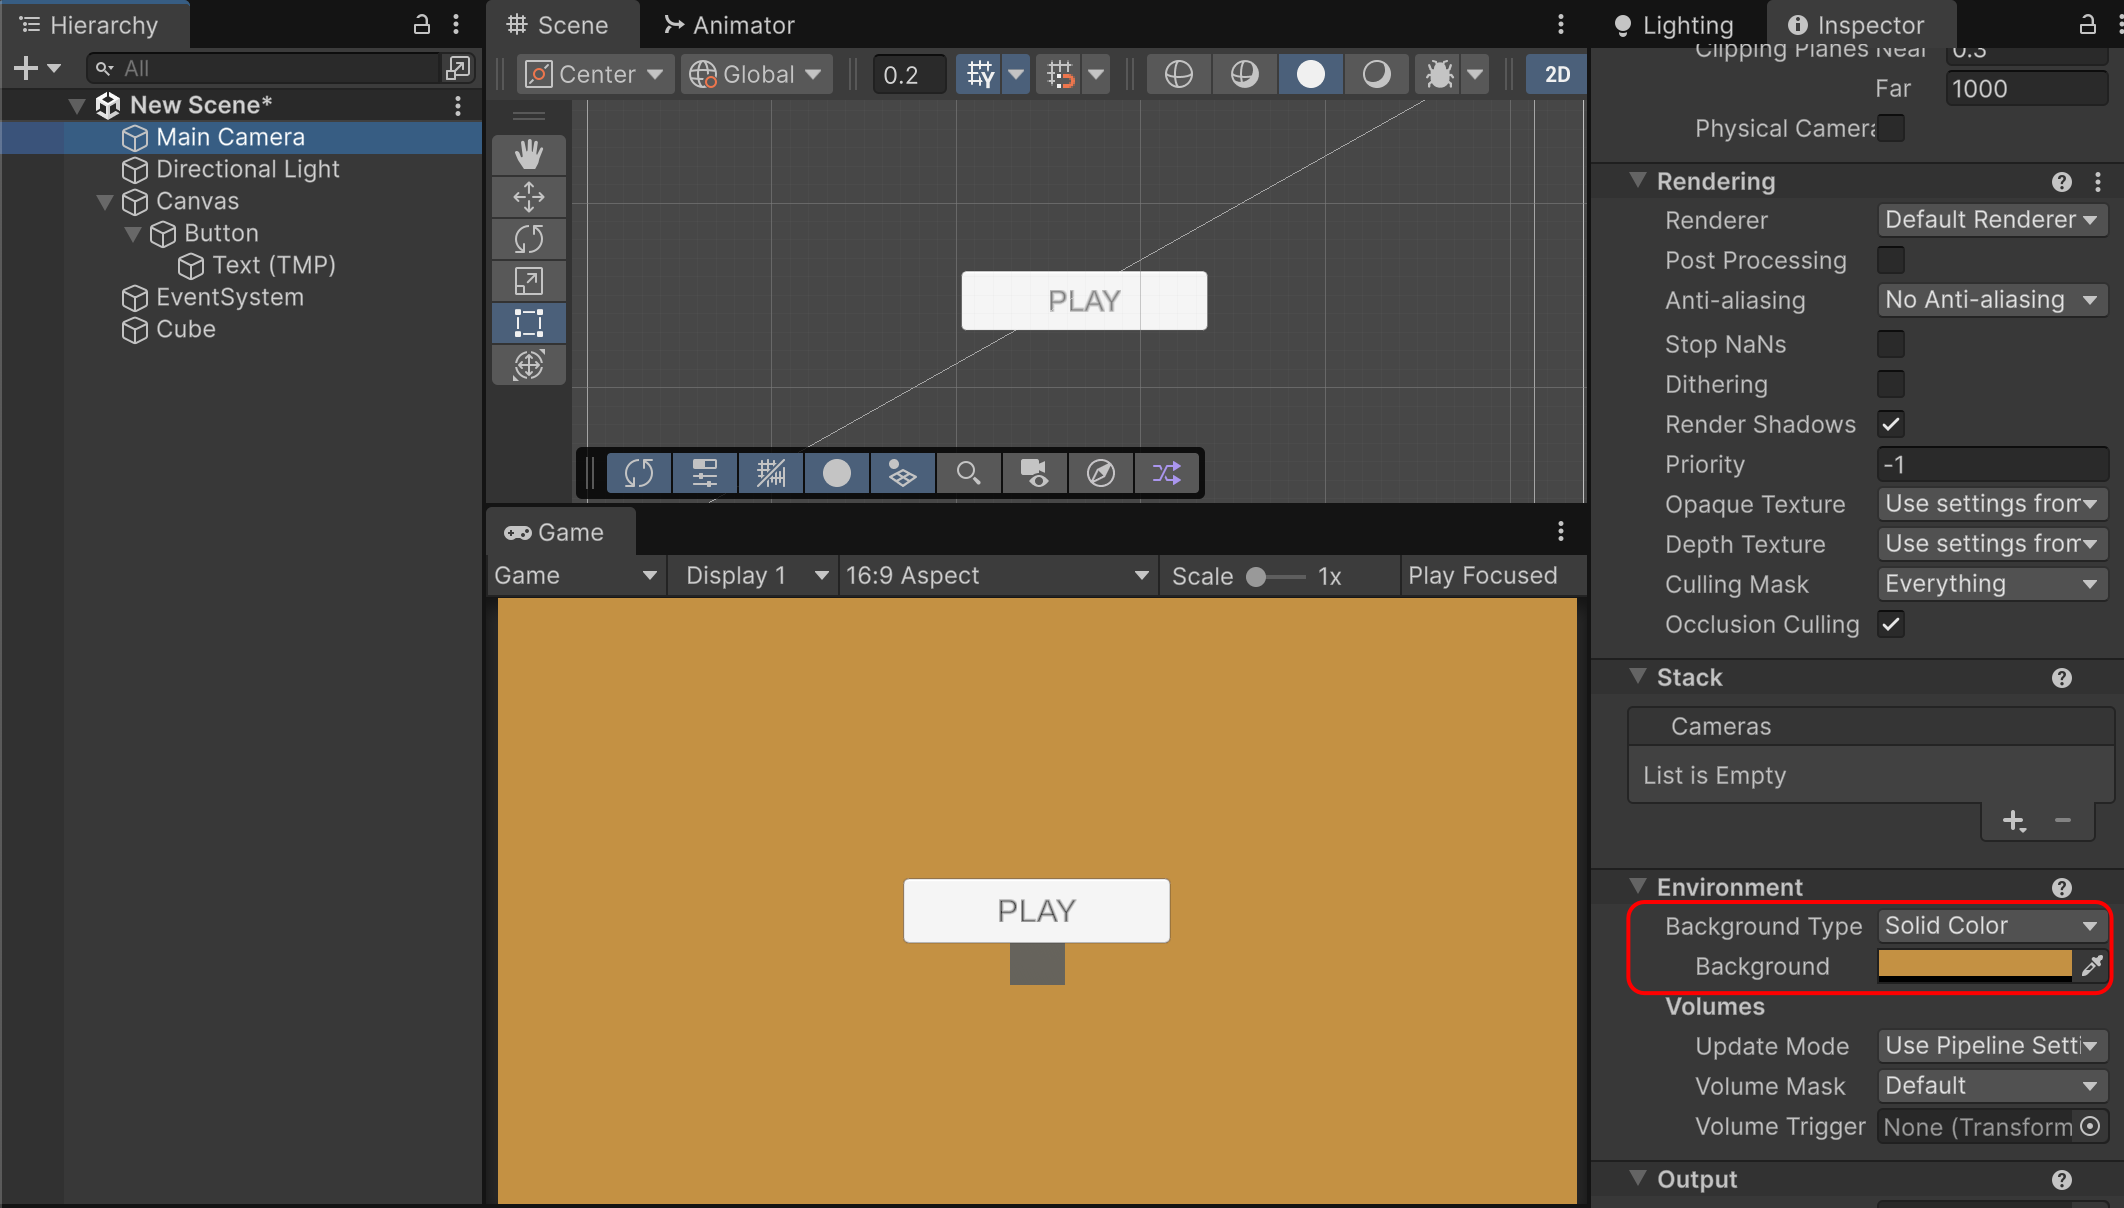The height and width of the screenshot is (1208, 2124).
Task: Select the Hand view tool
Action: pos(528,155)
